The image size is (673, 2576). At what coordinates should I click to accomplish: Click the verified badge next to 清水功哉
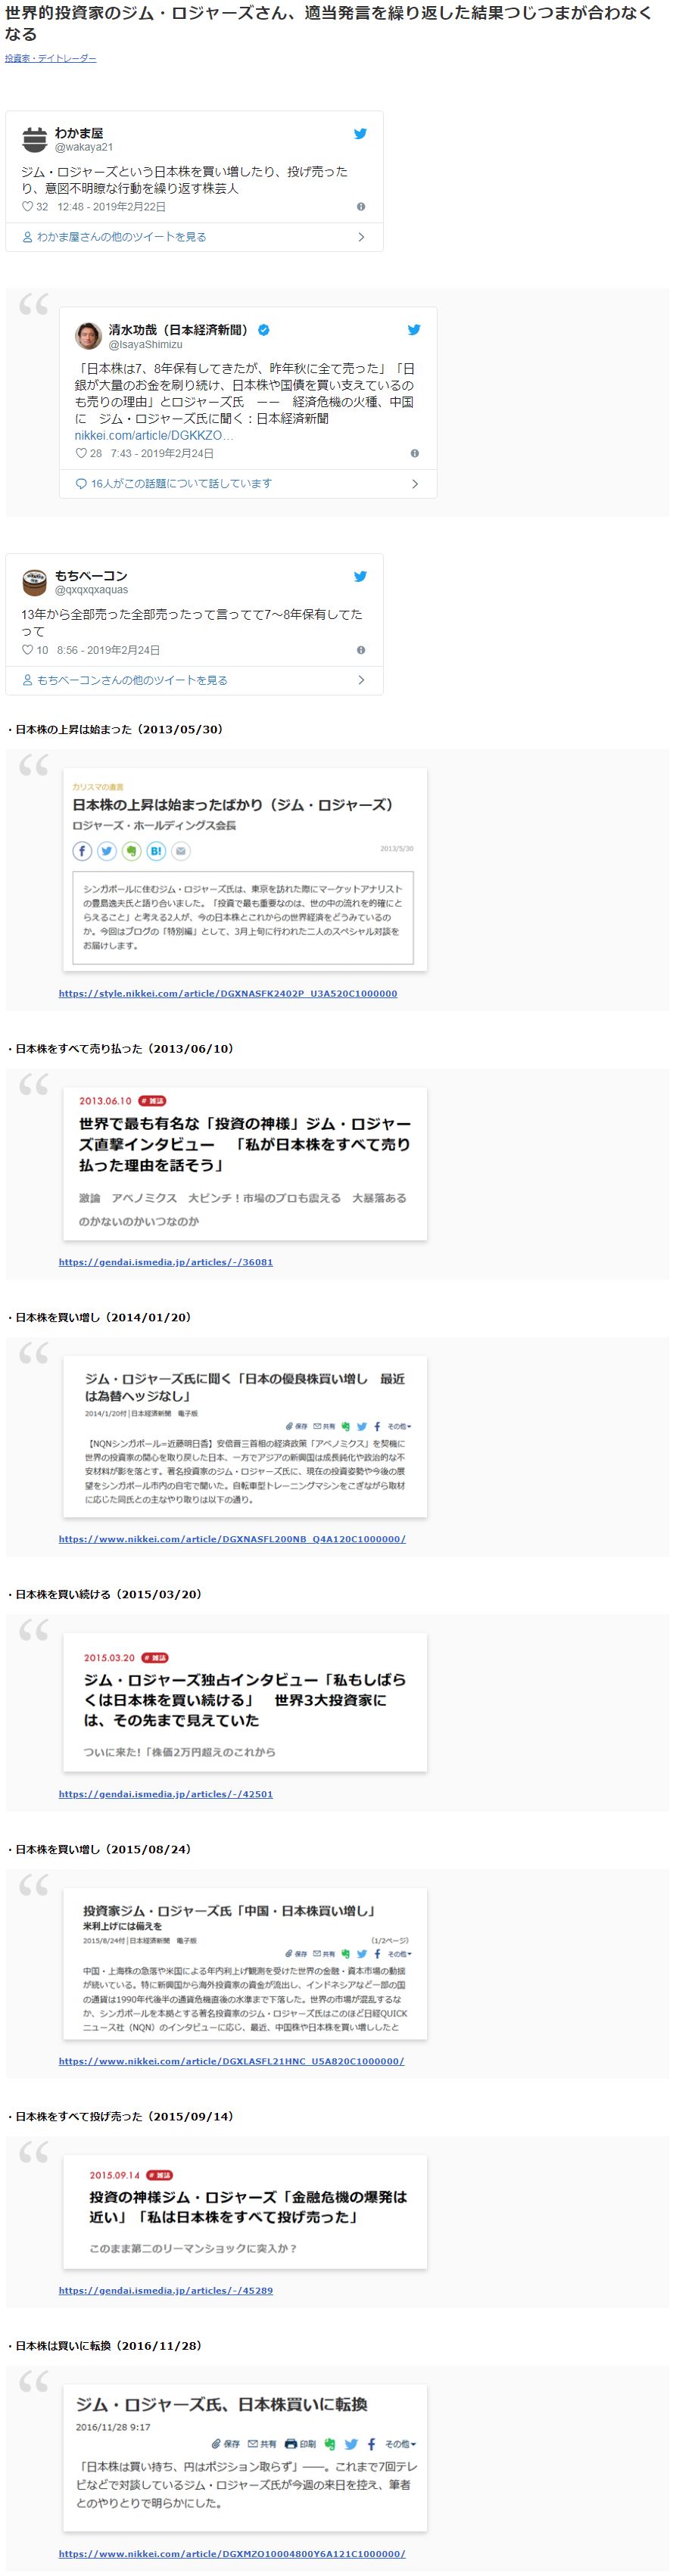coord(264,329)
